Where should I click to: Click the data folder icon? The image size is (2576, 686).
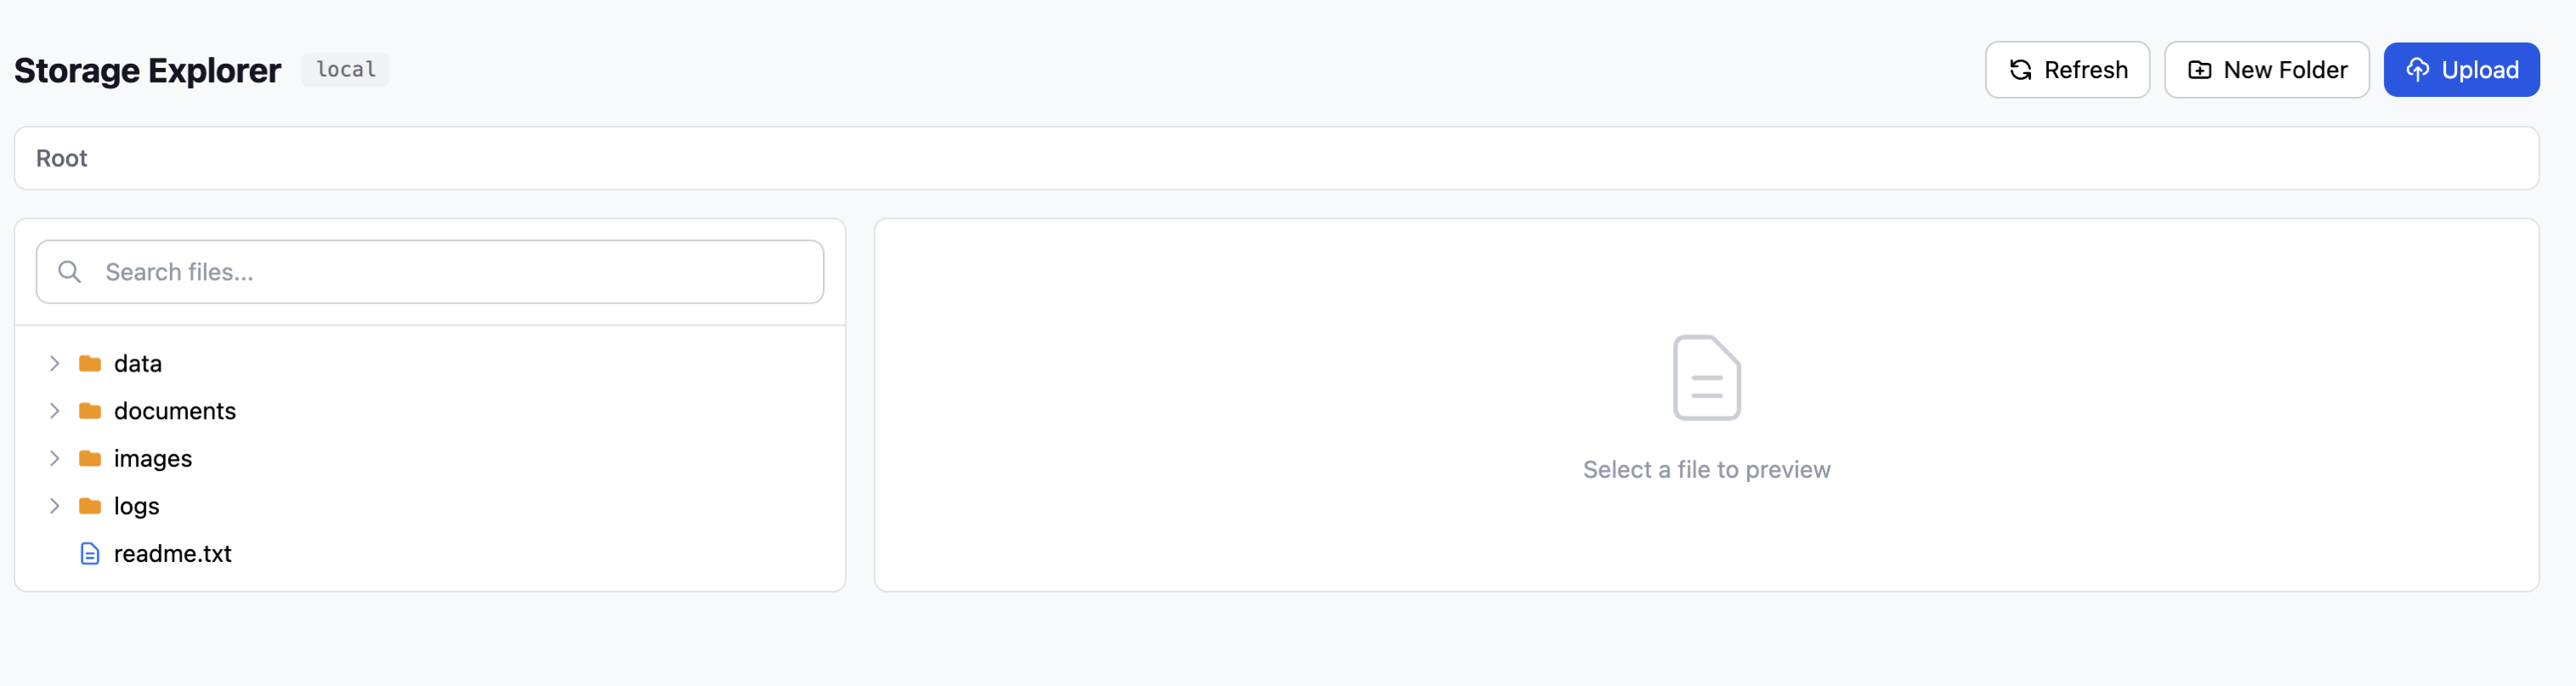90,364
